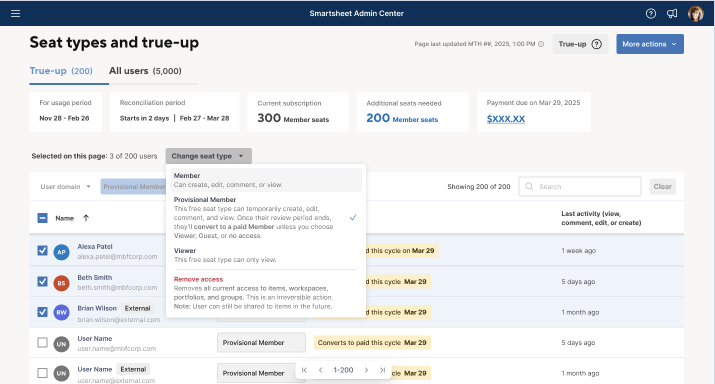Sort by Name using the up arrow
715x384 pixels.
86,218
